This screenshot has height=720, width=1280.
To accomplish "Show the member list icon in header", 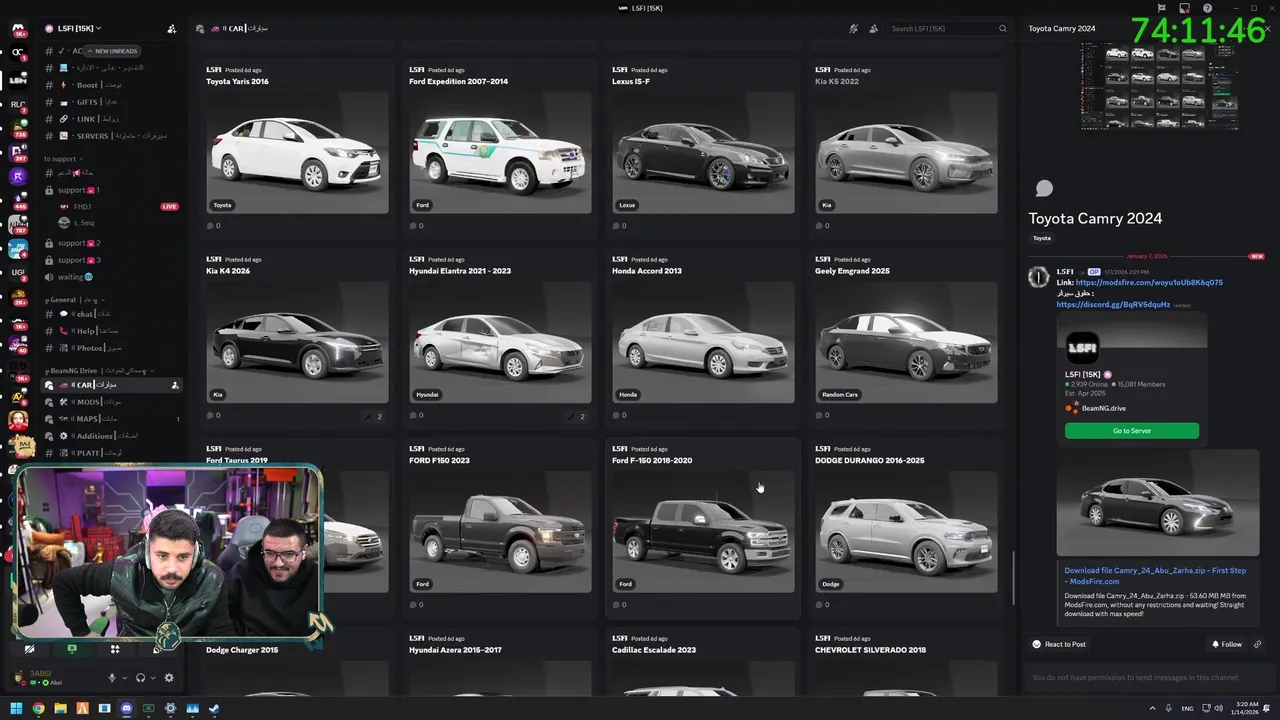I will (873, 28).
